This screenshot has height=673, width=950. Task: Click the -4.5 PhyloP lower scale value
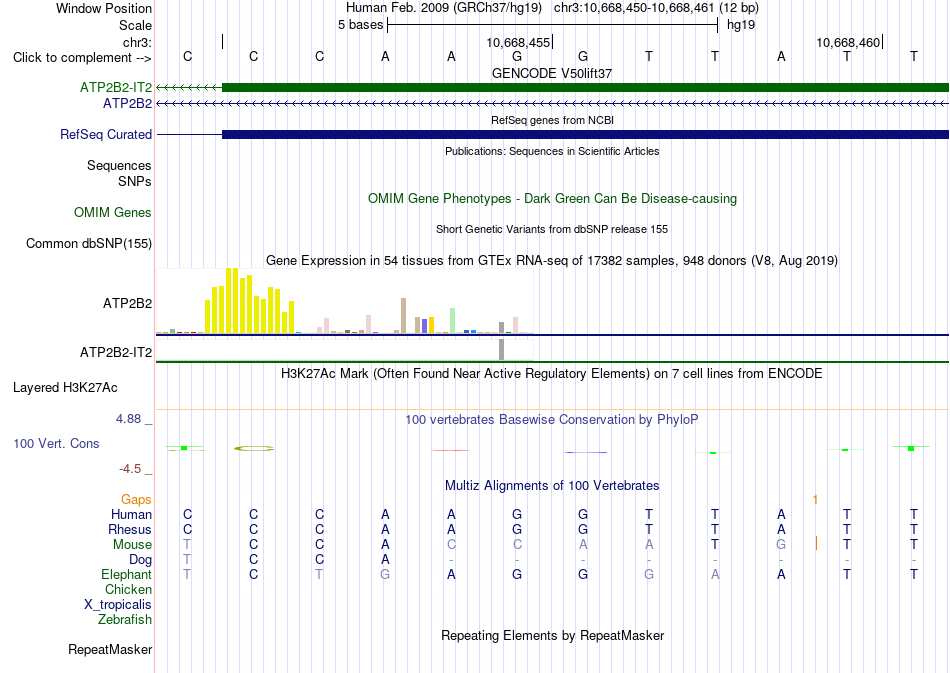pos(130,469)
